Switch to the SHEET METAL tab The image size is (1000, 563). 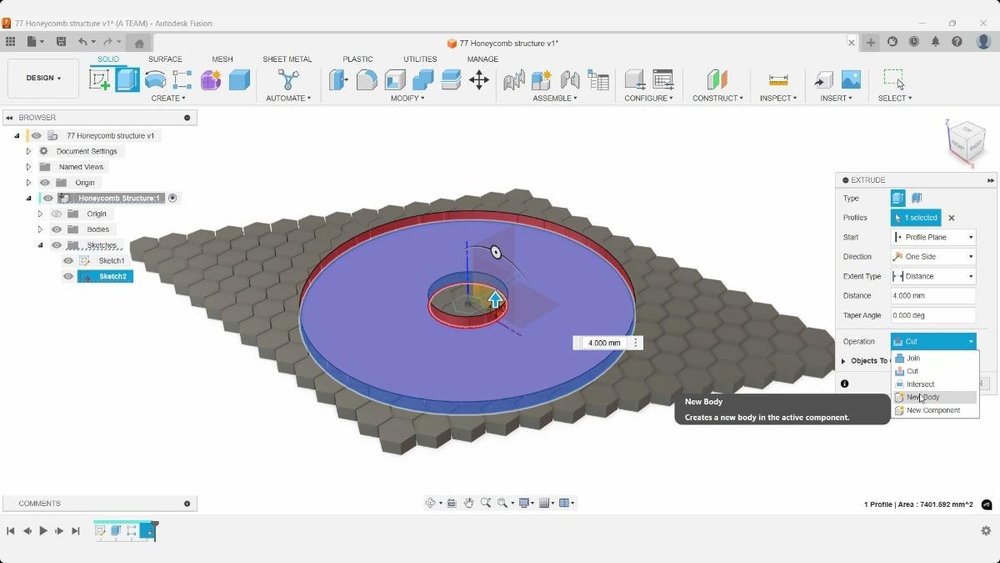tap(287, 59)
